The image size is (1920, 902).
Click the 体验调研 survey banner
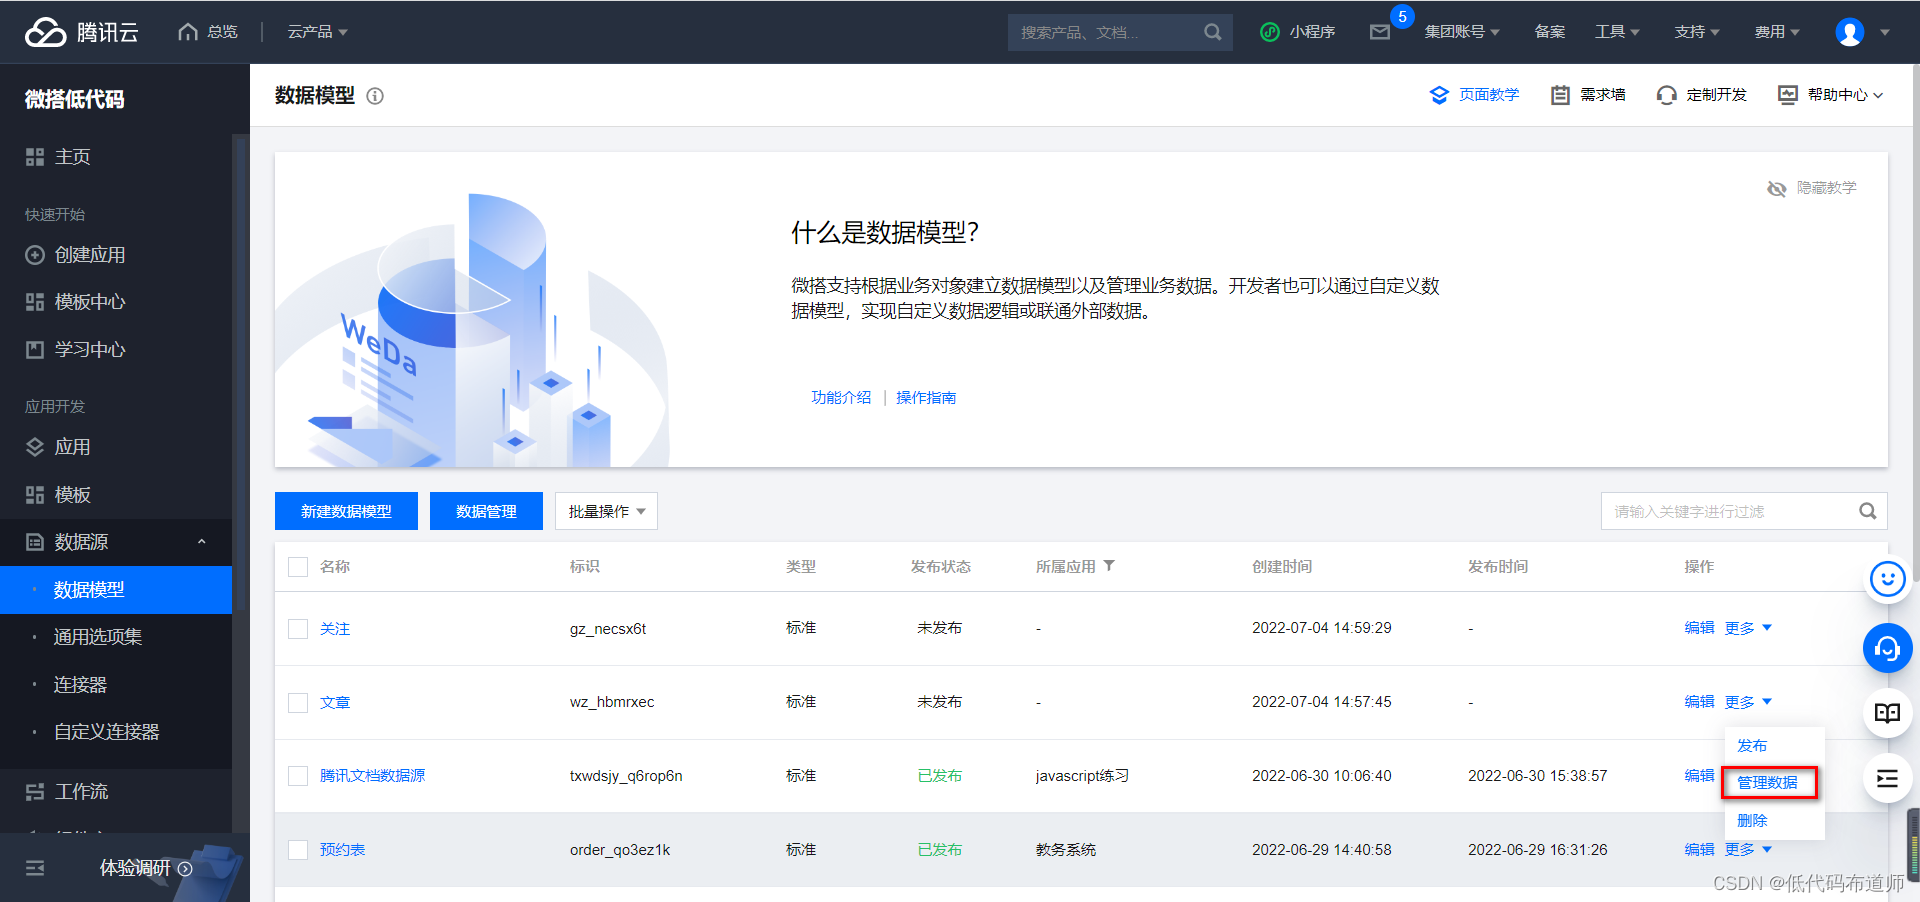click(145, 868)
